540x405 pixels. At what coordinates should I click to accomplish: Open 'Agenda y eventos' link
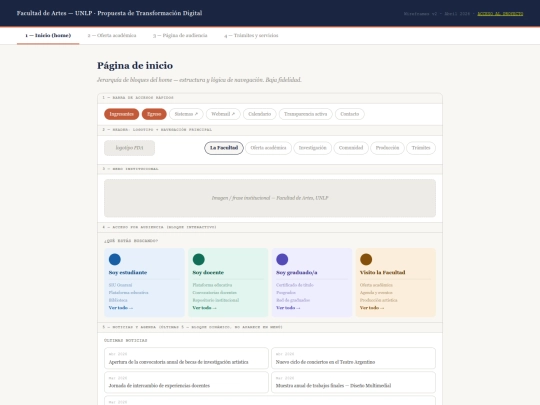coord(376,293)
